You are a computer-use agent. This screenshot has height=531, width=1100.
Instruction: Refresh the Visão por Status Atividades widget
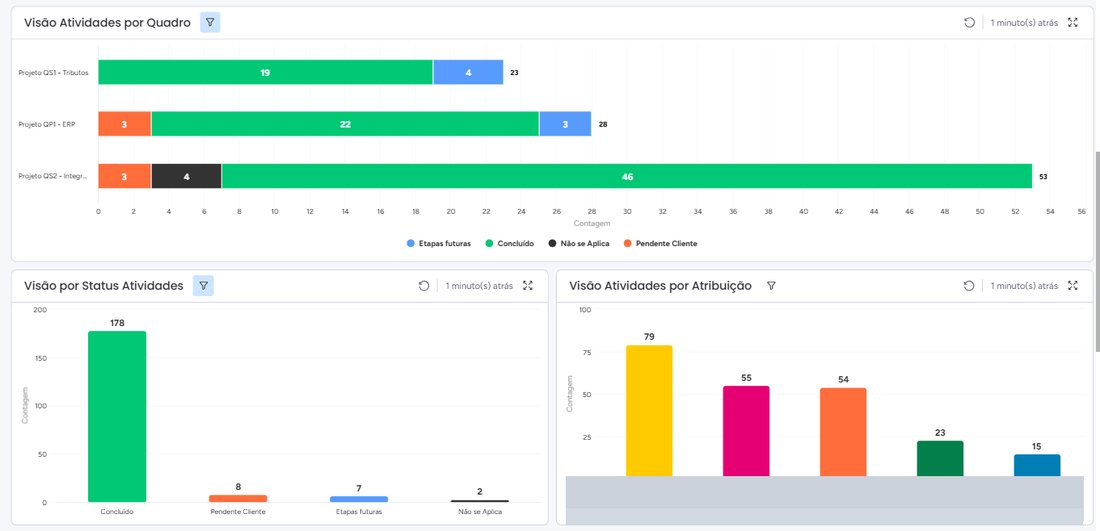424,285
